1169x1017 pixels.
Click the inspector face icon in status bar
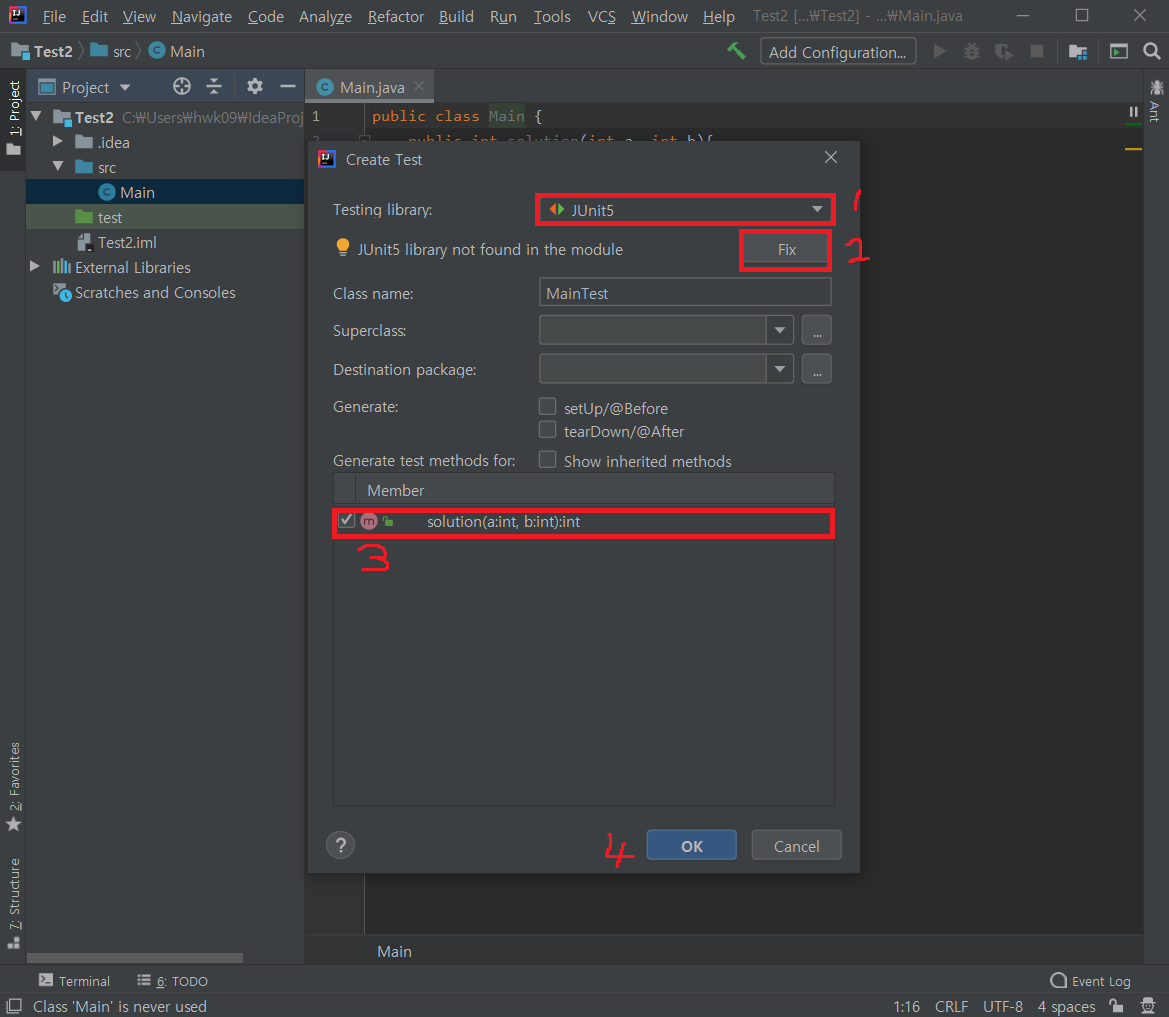1148,1006
